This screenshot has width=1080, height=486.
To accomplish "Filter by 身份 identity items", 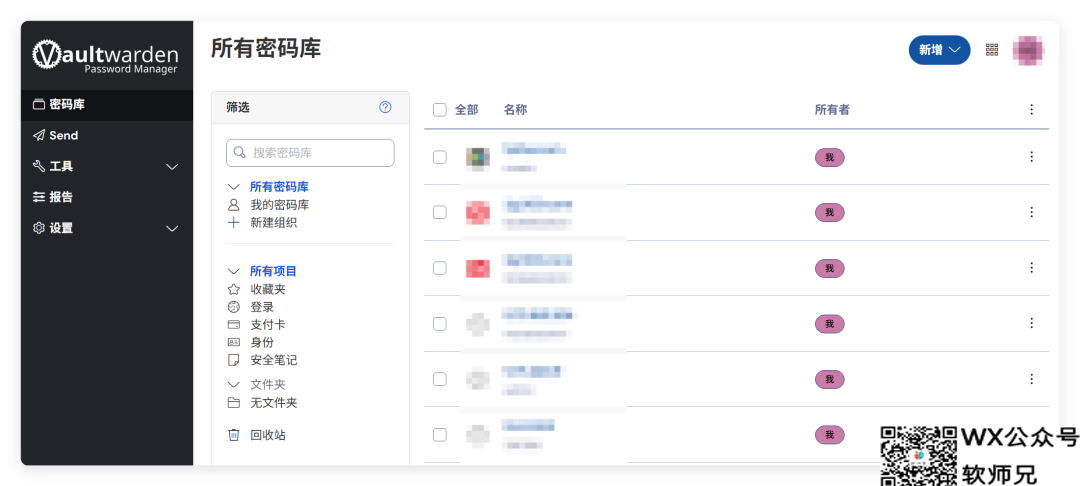I will 262,342.
